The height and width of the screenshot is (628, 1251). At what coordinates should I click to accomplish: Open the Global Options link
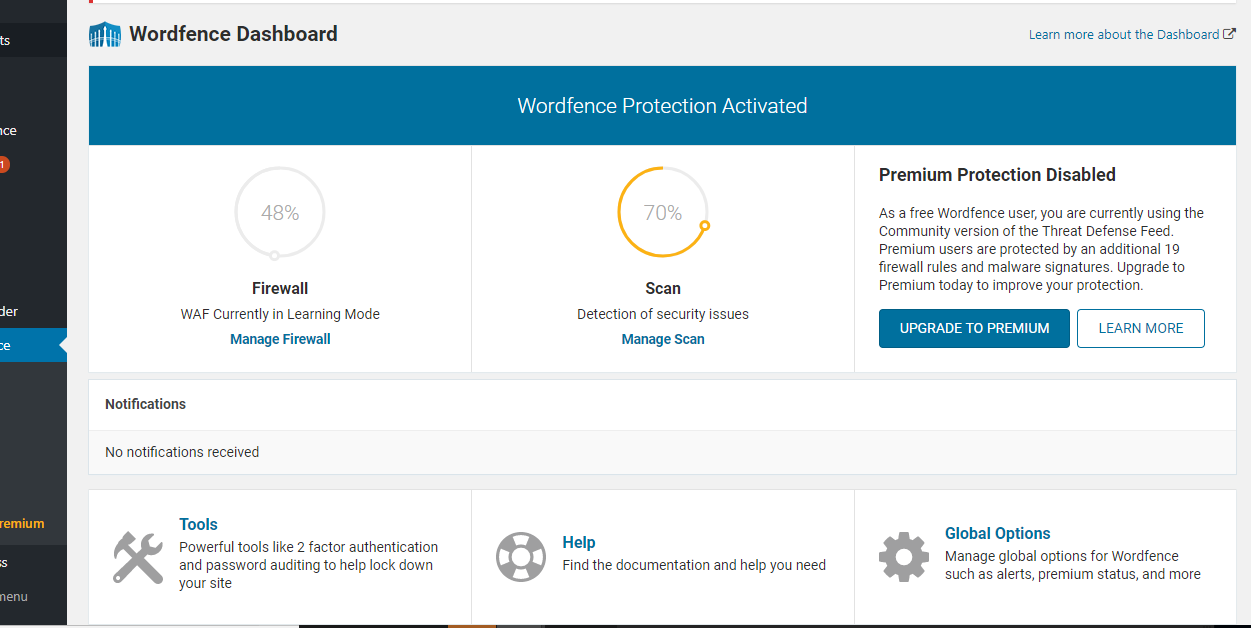(x=998, y=533)
